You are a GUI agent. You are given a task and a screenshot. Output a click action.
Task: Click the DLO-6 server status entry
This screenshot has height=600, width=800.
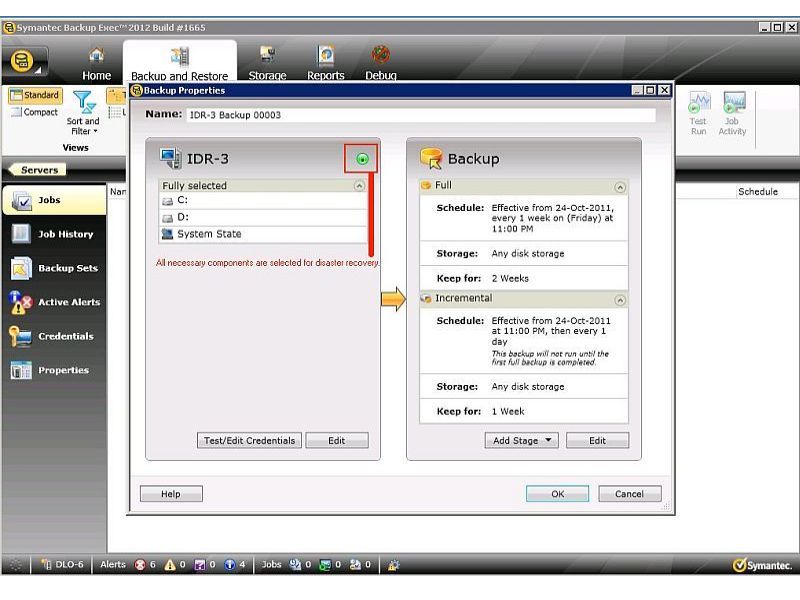[63, 565]
